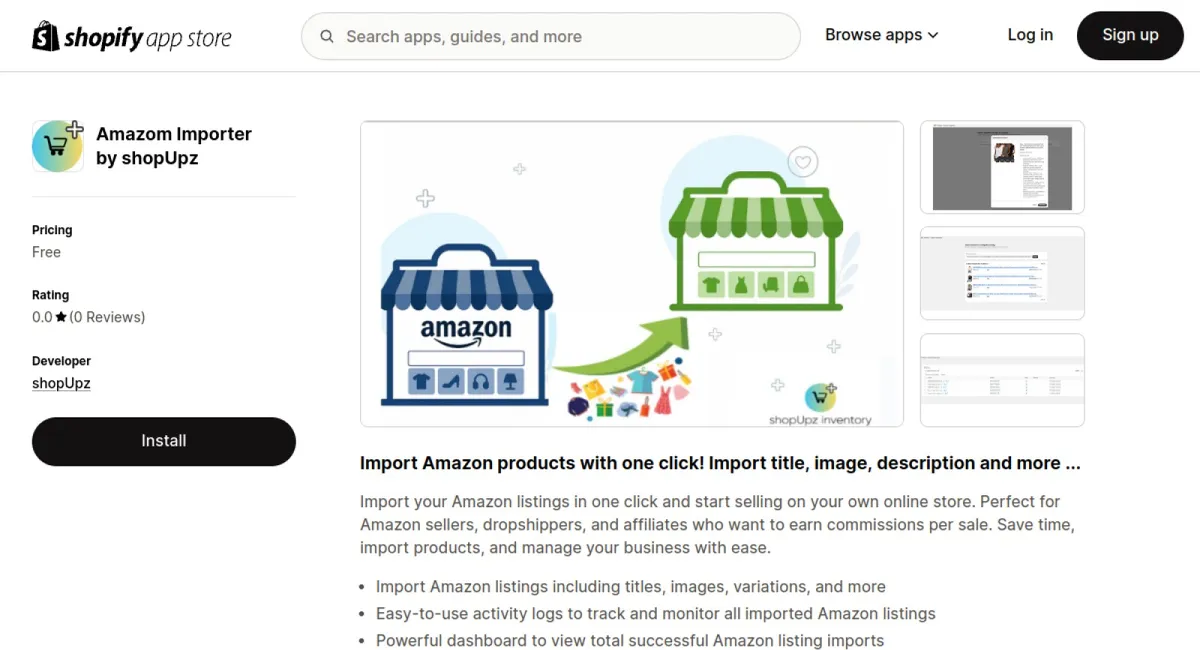Viewport: 1200px width, 650px height.
Task: Open the third screenshot thumbnail
Action: pyautogui.click(x=1002, y=380)
